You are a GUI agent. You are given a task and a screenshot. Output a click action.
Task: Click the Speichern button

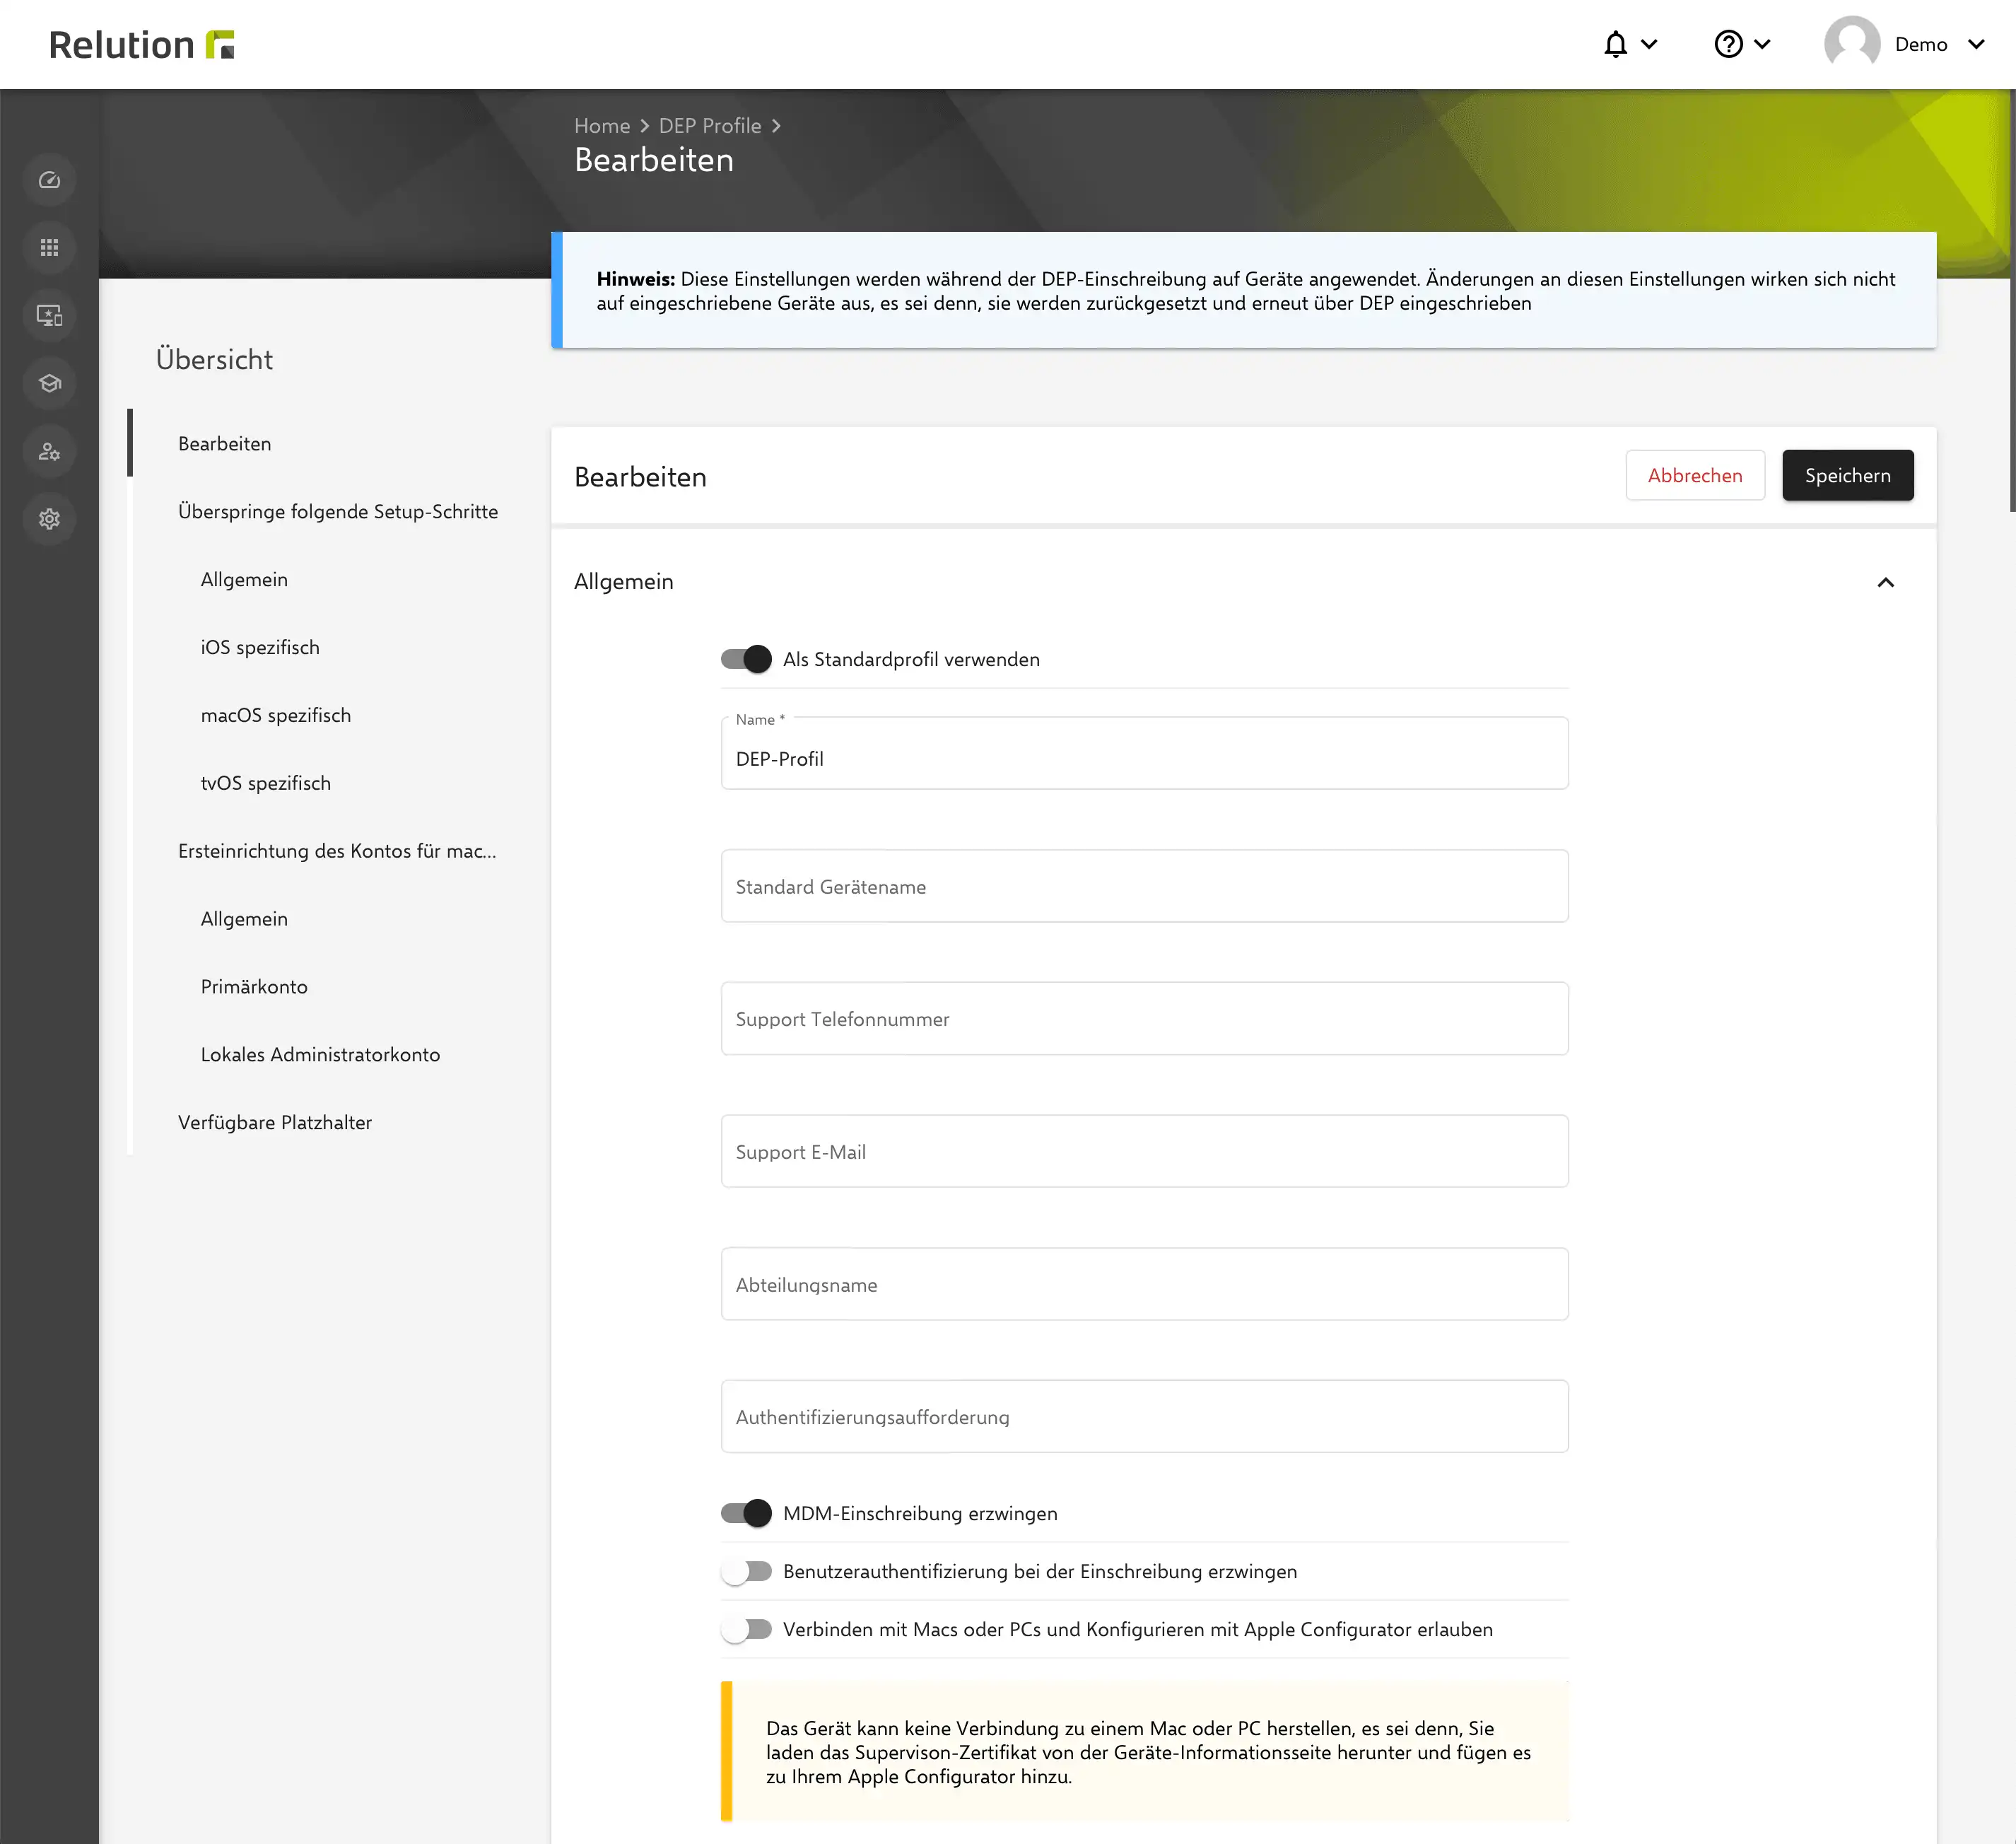pos(1847,475)
